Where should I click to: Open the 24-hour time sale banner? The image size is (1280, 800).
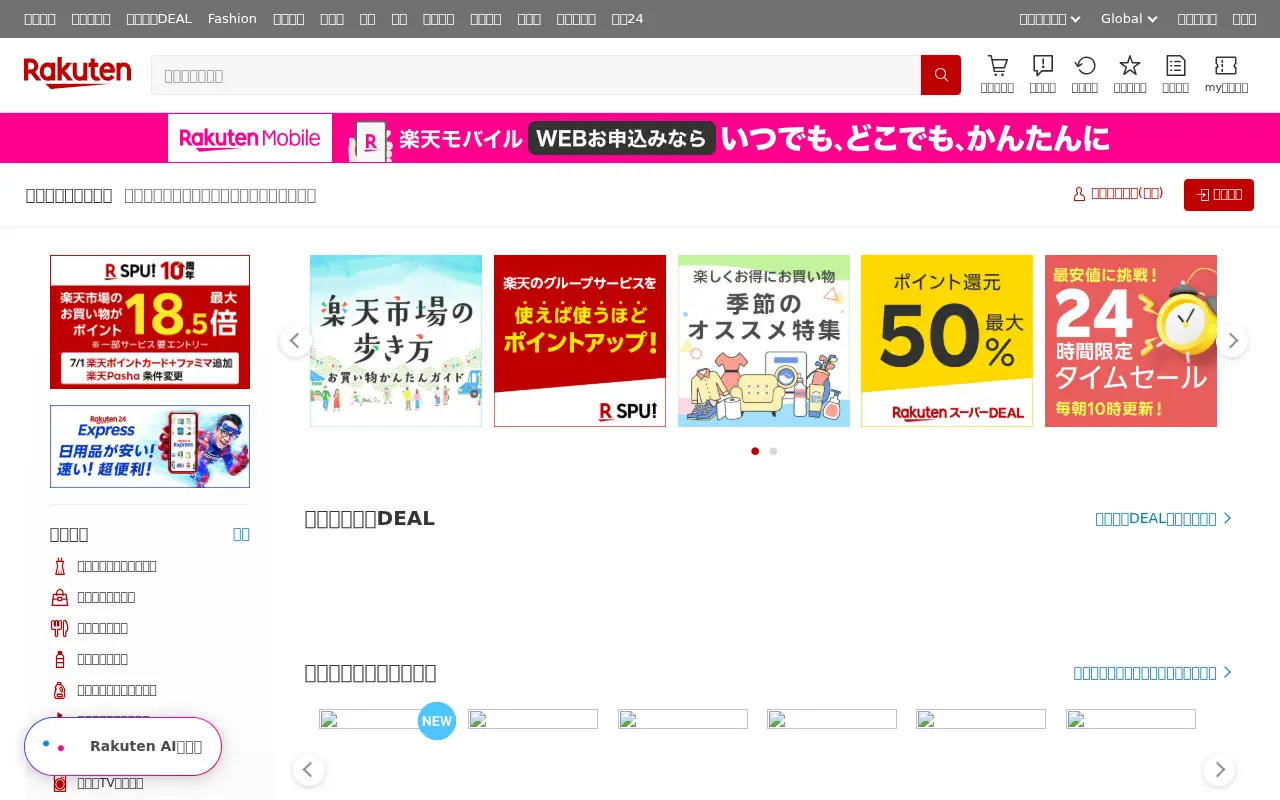click(1131, 341)
